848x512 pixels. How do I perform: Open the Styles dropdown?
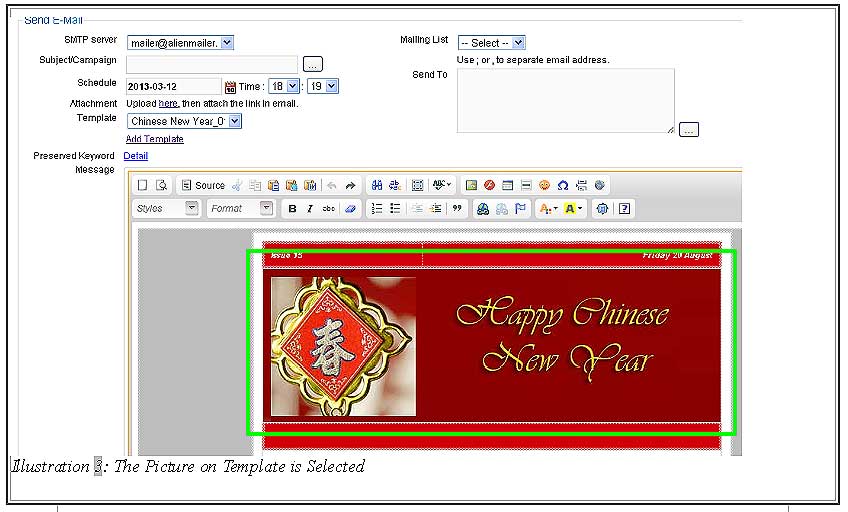166,208
